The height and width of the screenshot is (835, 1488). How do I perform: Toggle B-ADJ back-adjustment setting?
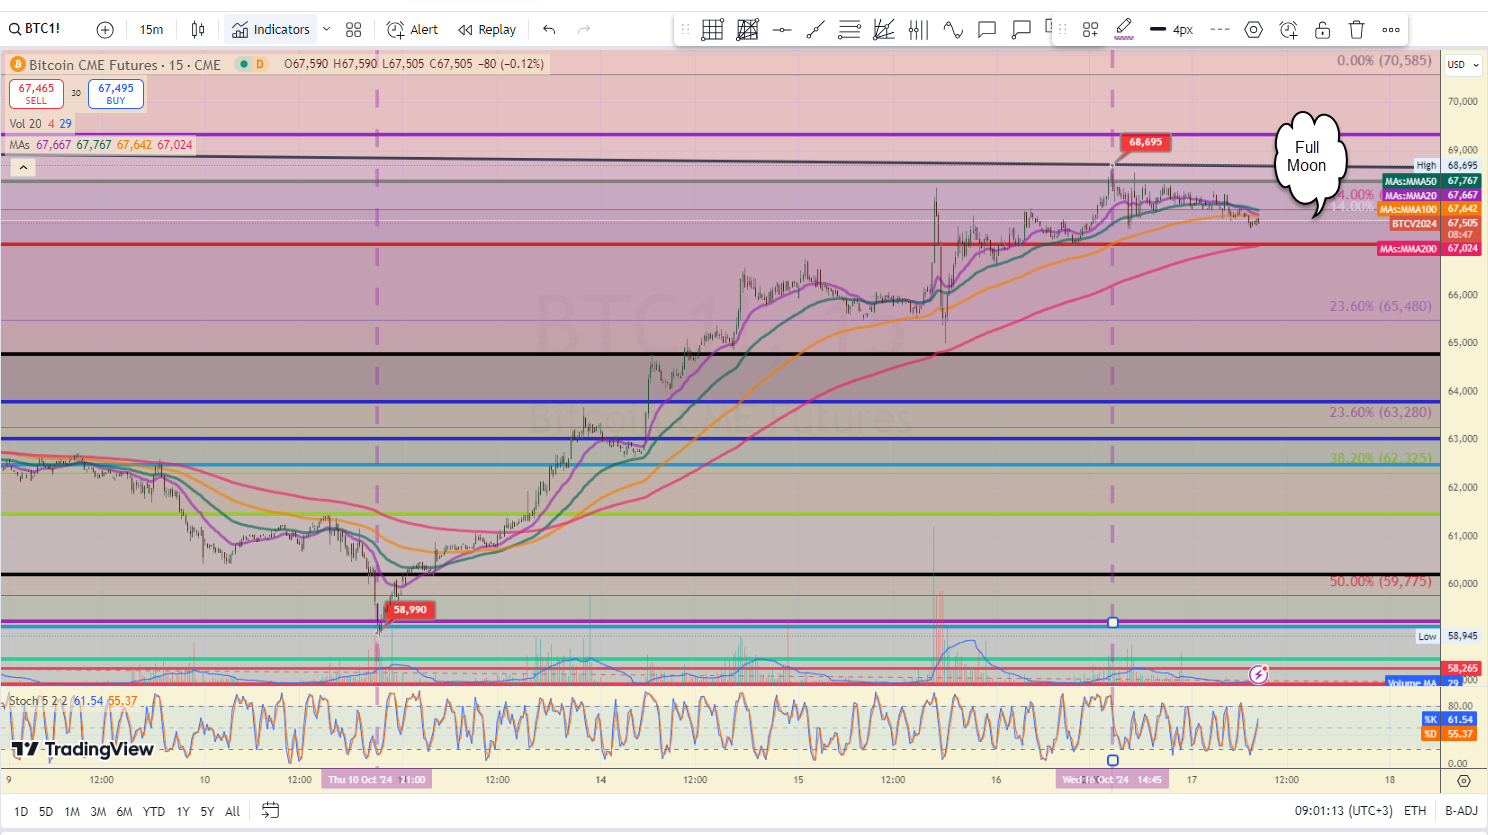click(x=1461, y=811)
